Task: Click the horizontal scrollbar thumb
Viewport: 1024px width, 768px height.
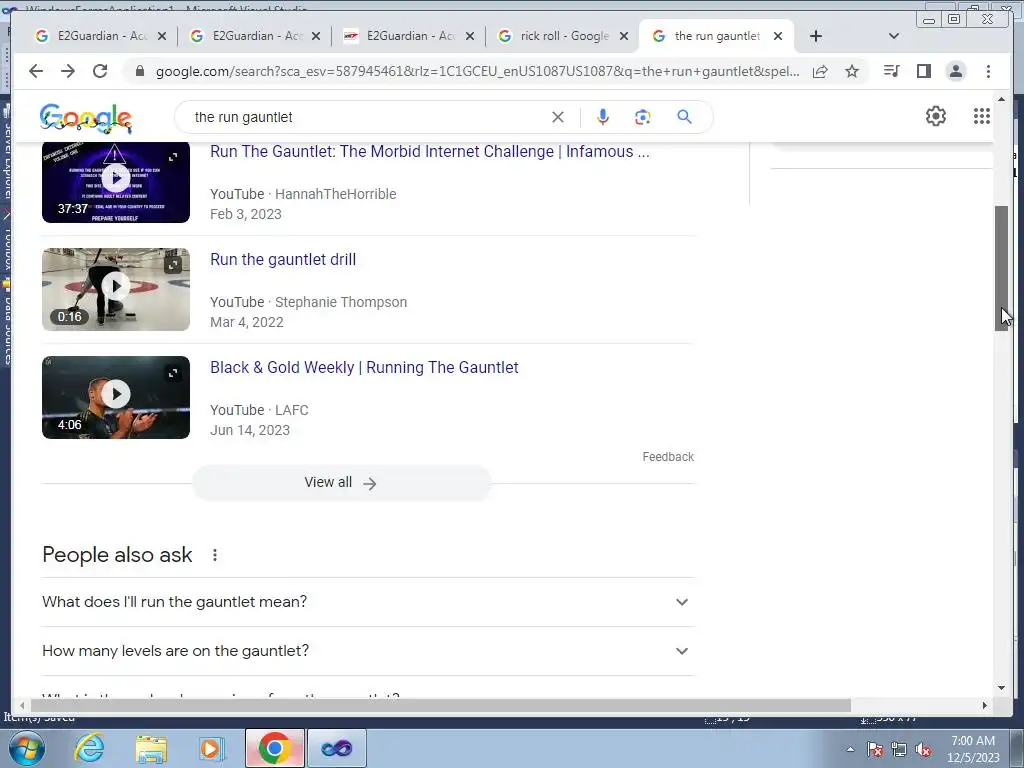Action: coord(441,705)
